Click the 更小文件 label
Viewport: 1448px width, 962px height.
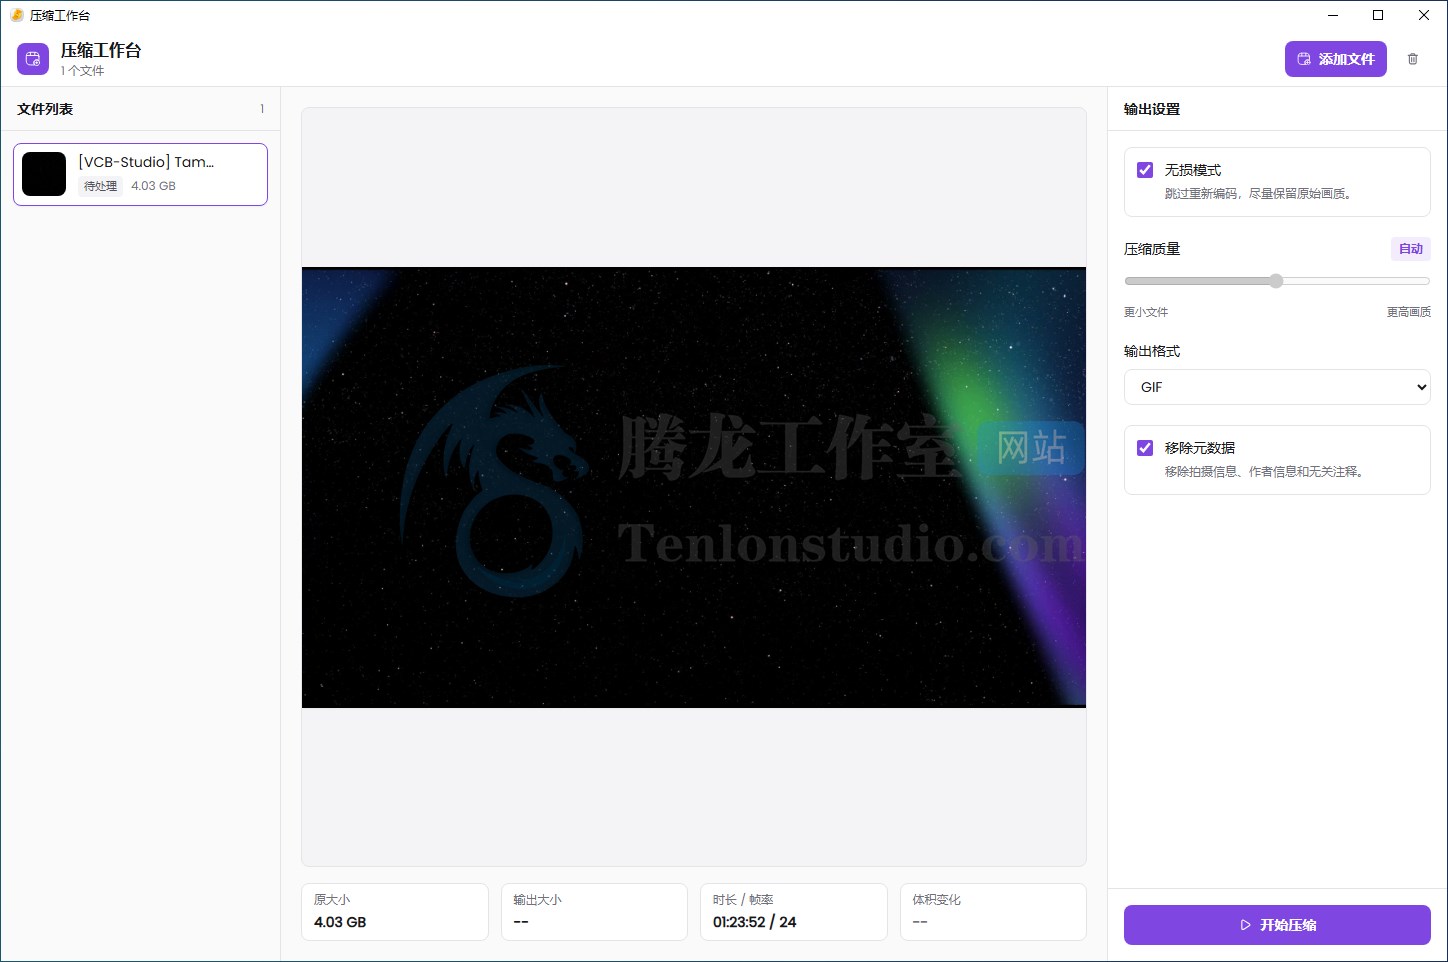pos(1146,312)
